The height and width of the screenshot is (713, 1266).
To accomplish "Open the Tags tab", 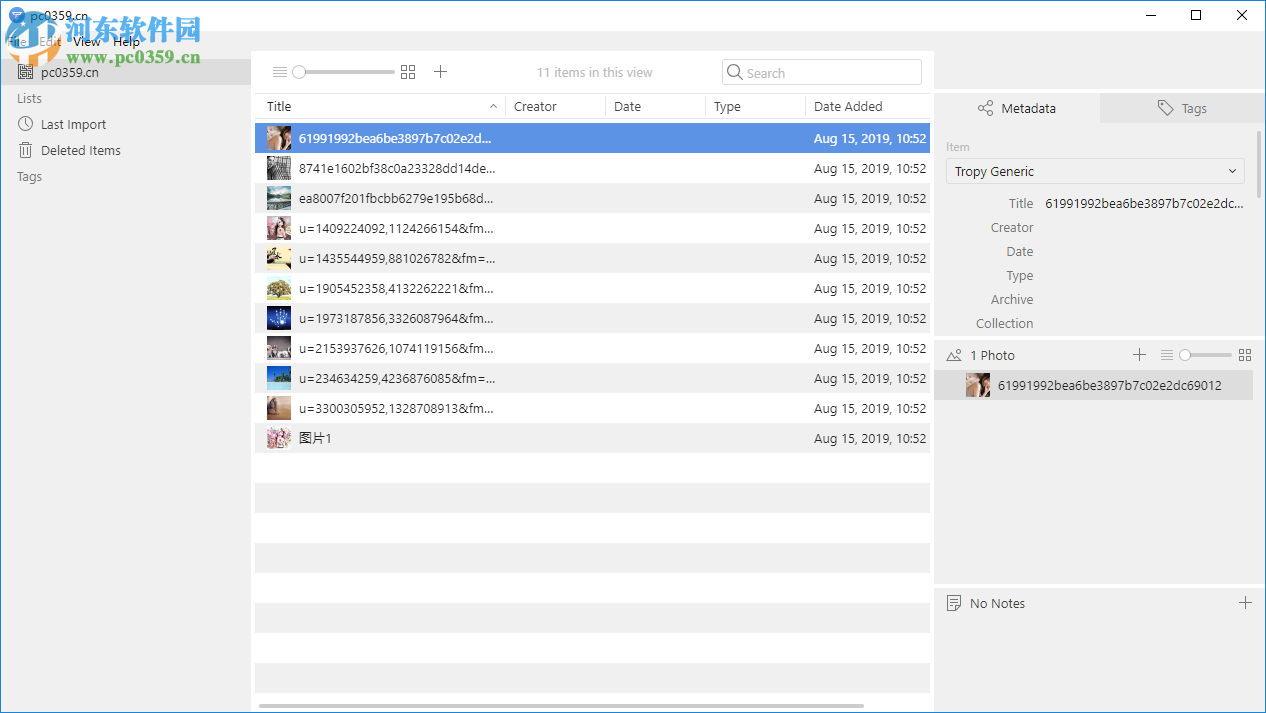I will tap(1183, 108).
